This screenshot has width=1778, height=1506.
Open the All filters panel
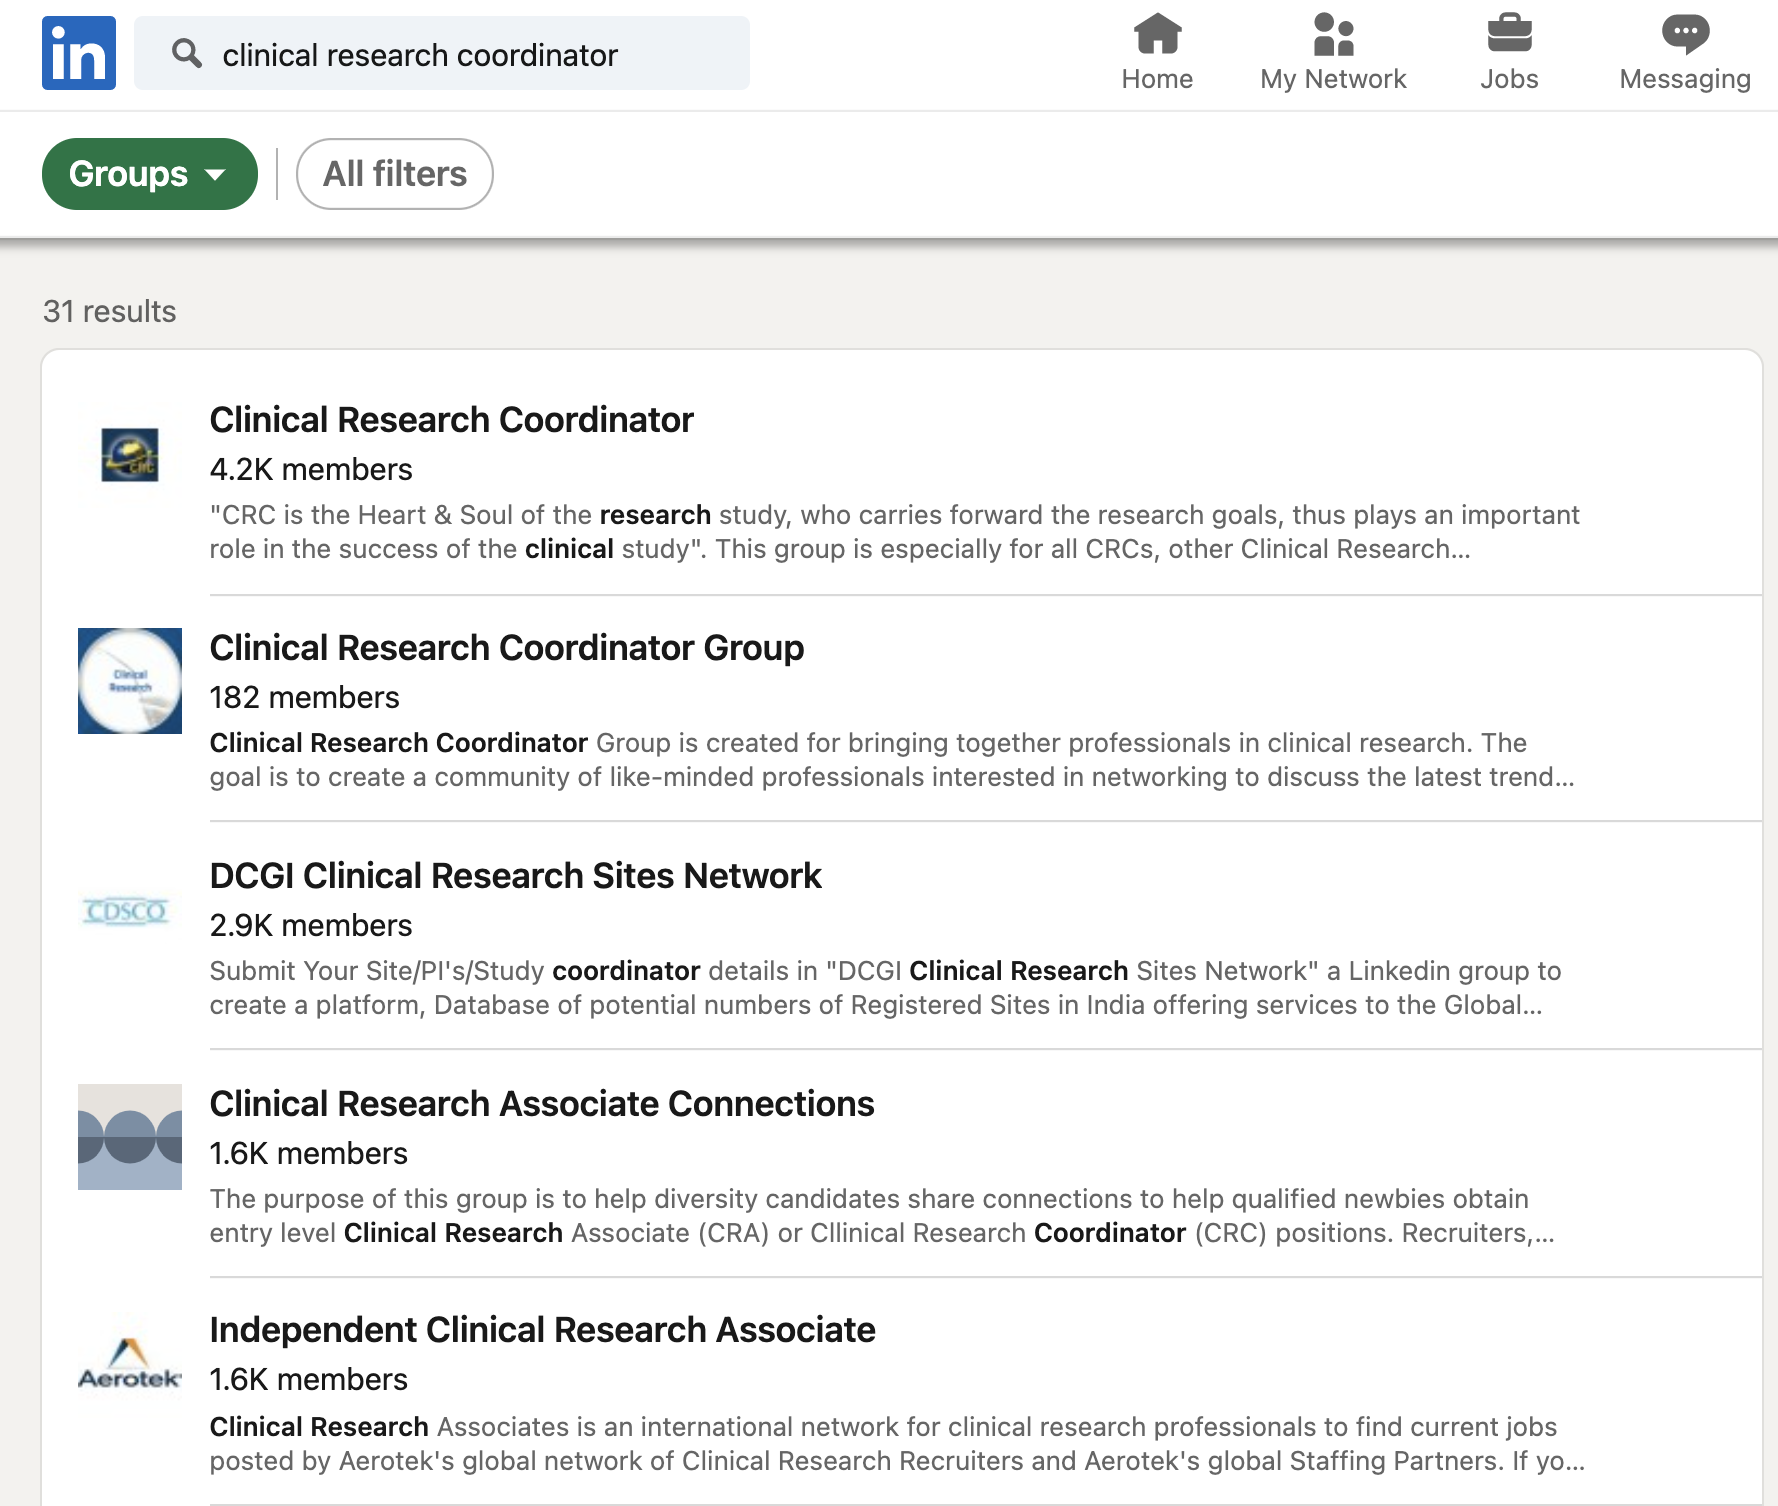[x=395, y=174]
